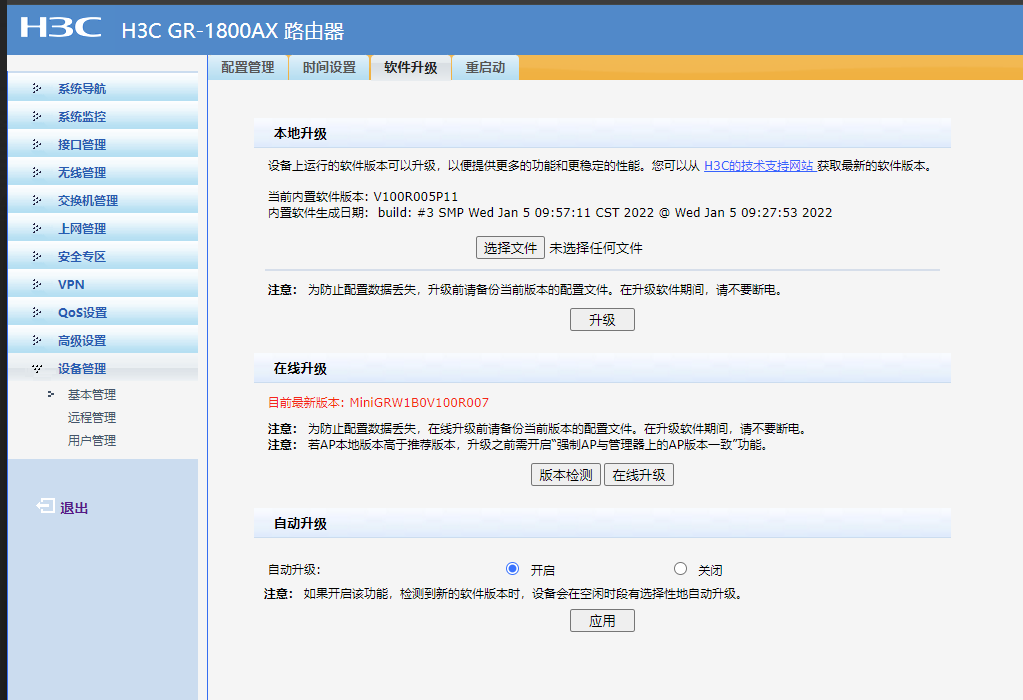The width and height of the screenshot is (1023, 700).
Task: Collapse 设备管理 via its arrow icon
Action: pyautogui.click(x=37, y=369)
